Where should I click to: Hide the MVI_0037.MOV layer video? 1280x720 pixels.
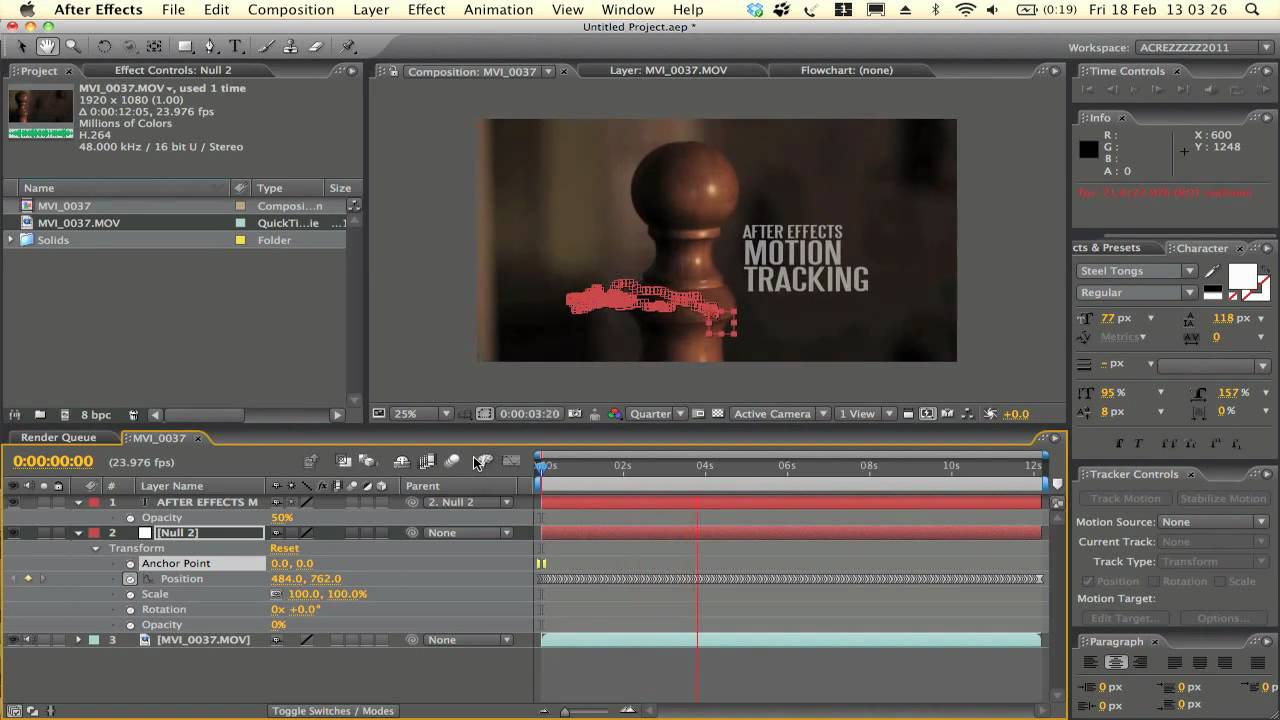coord(13,640)
